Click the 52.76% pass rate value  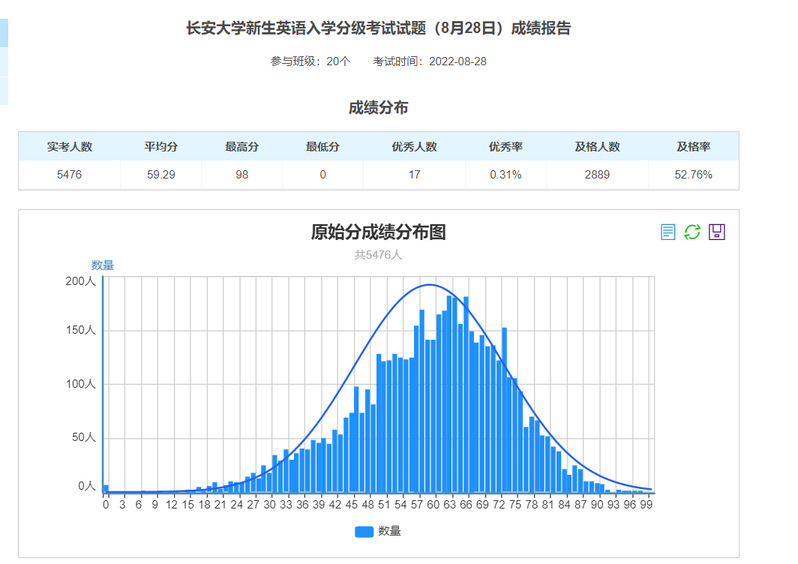tap(693, 175)
